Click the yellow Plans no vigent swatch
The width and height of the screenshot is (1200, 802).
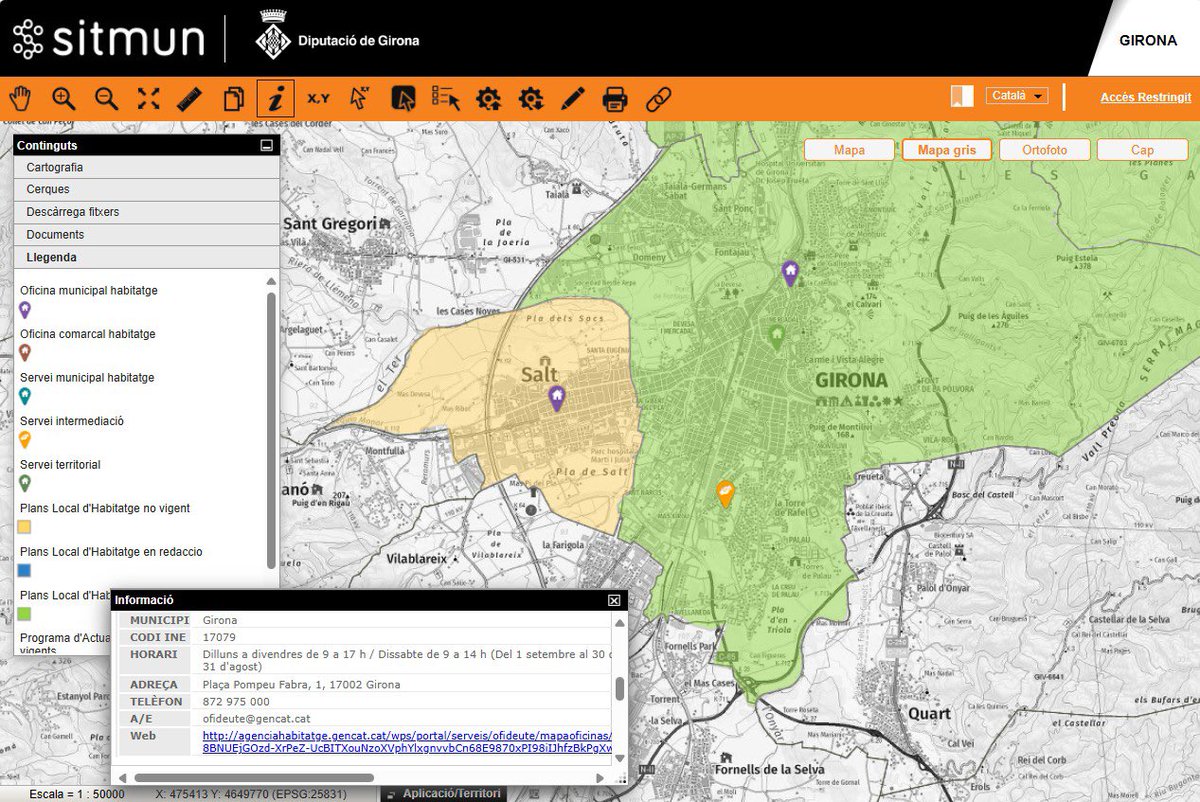pyautogui.click(x=25, y=526)
